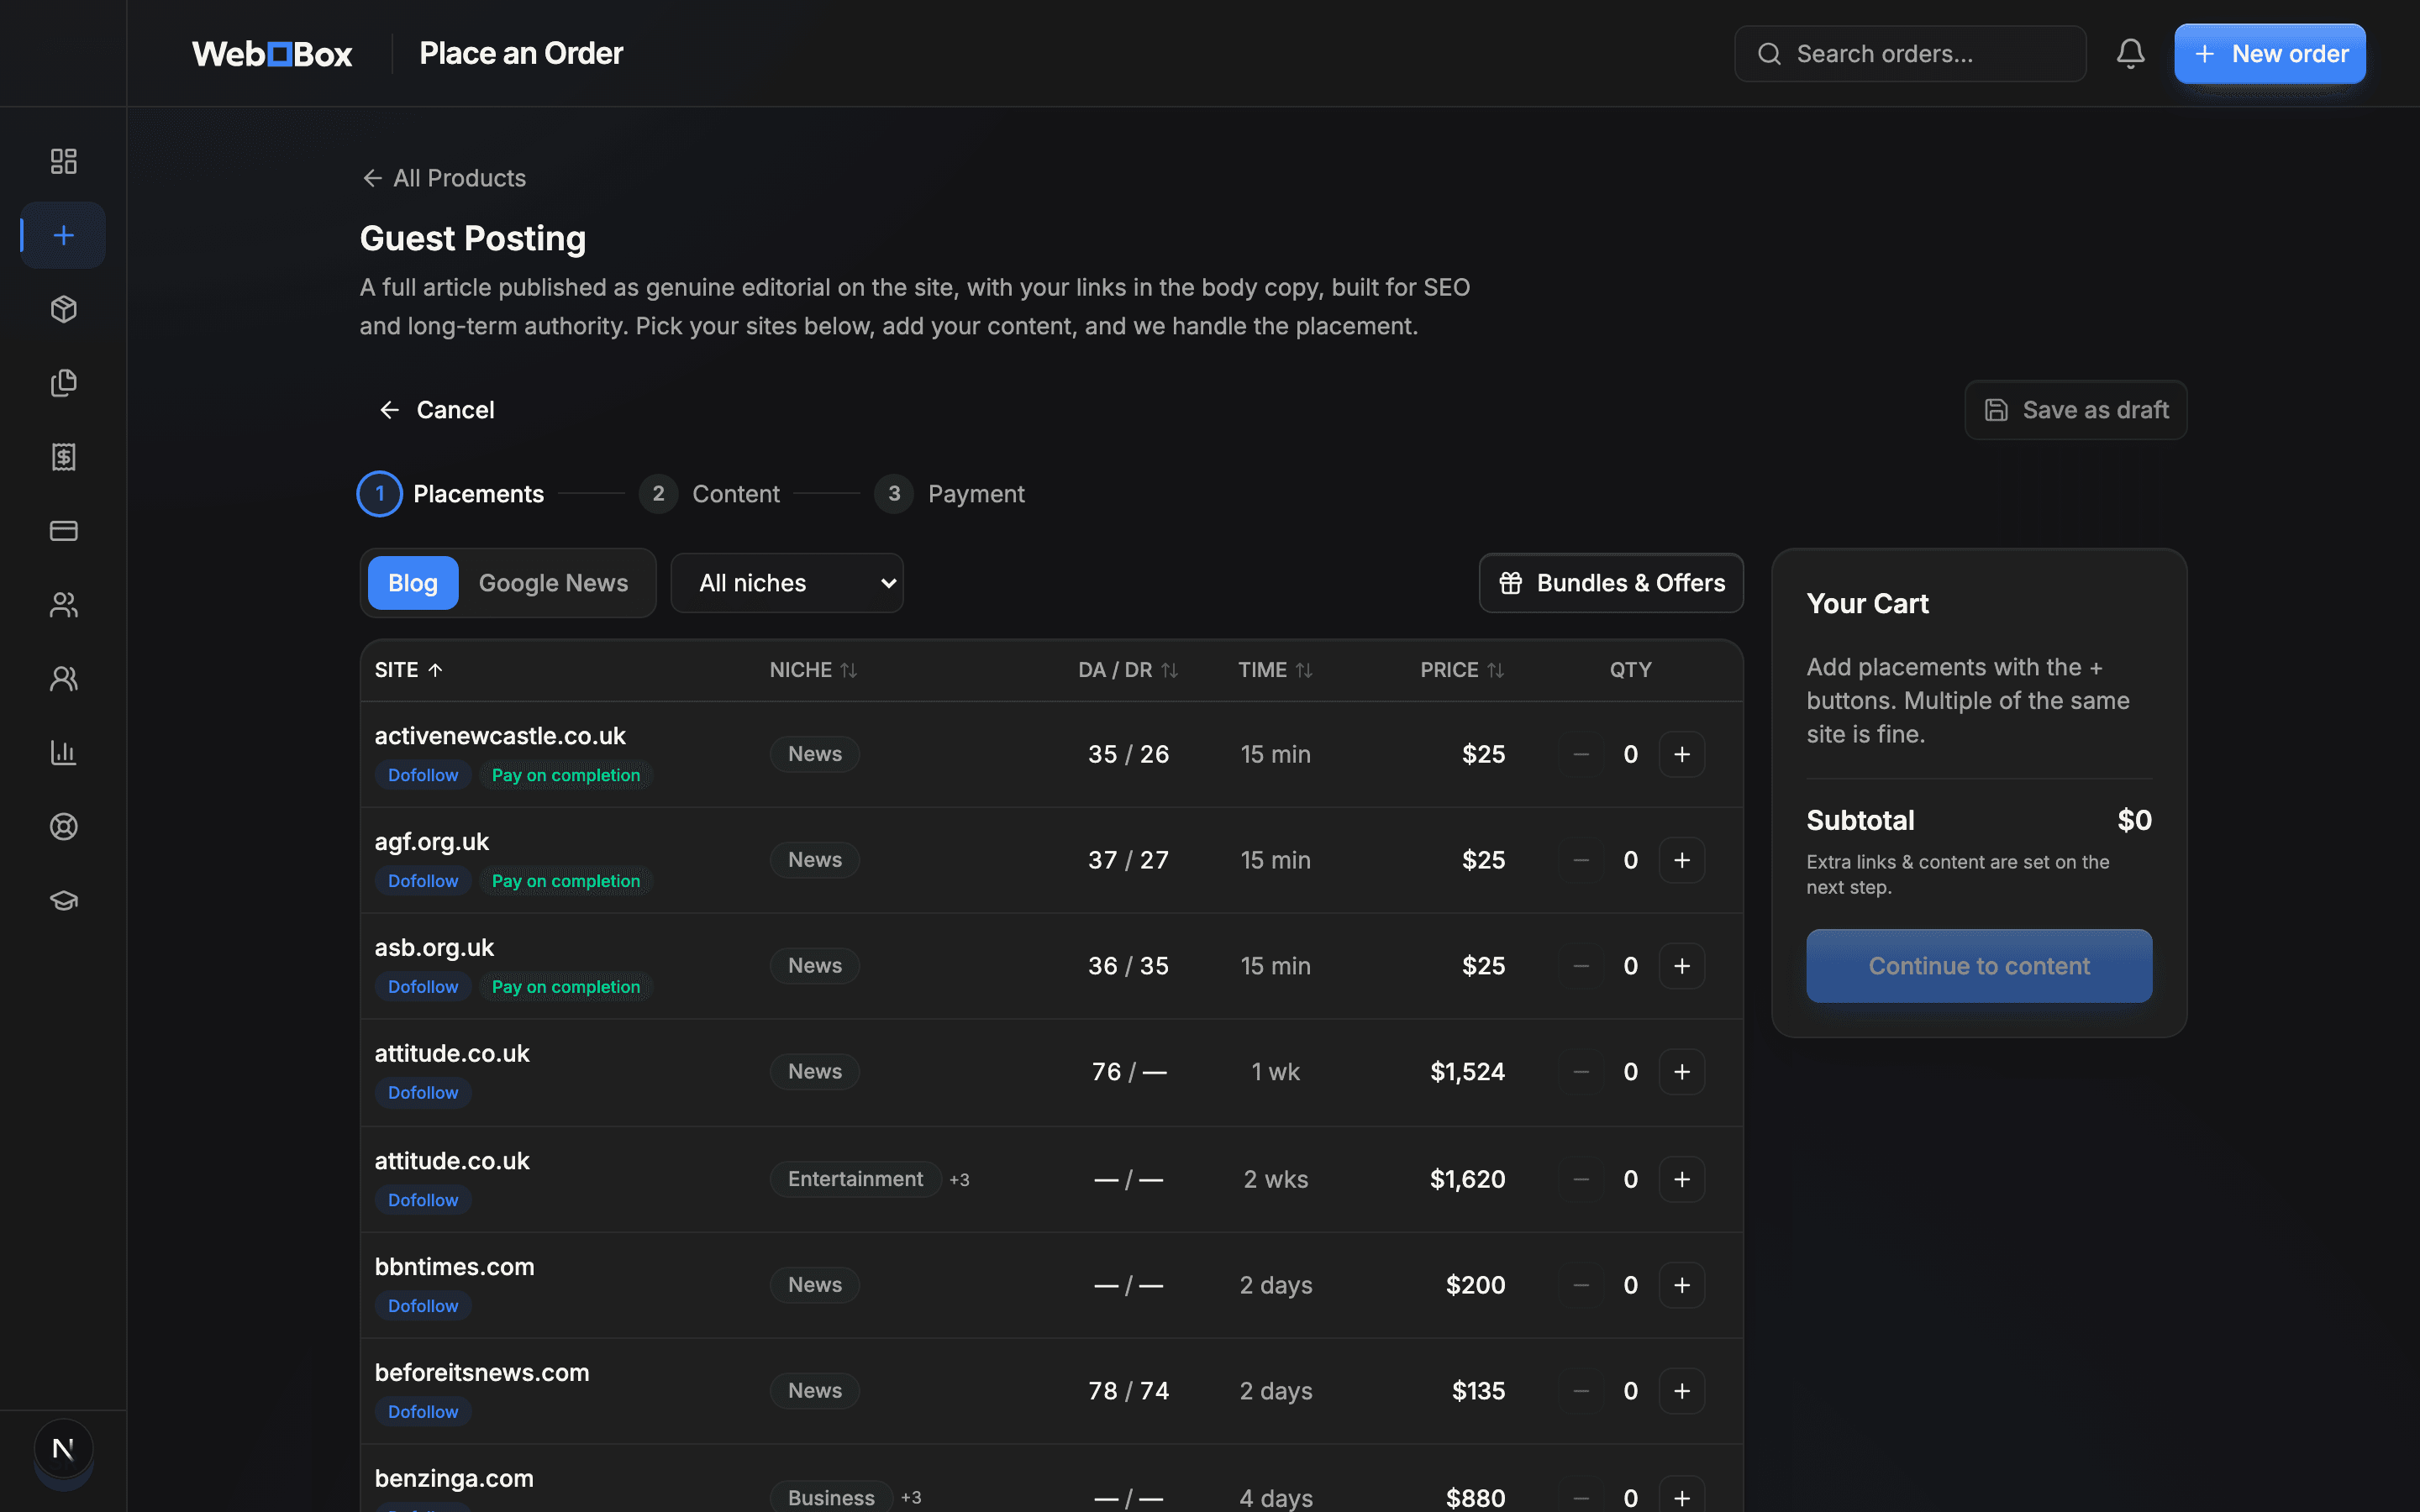Add the $1,620 attitude.co.uk placement
The height and width of the screenshot is (1512, 2420).
1681,1179
